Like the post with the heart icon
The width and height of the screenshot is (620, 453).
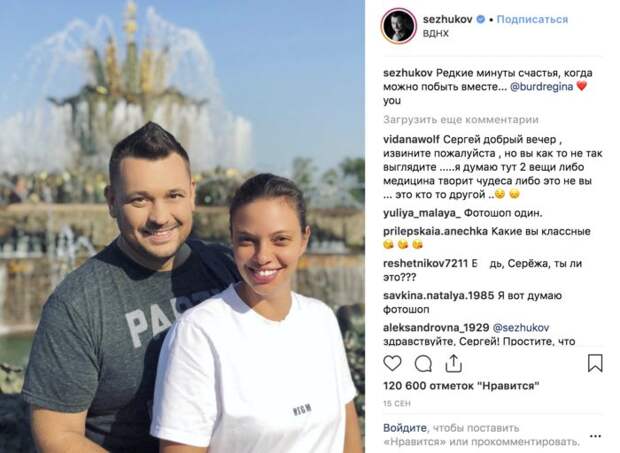pos(392,363)
